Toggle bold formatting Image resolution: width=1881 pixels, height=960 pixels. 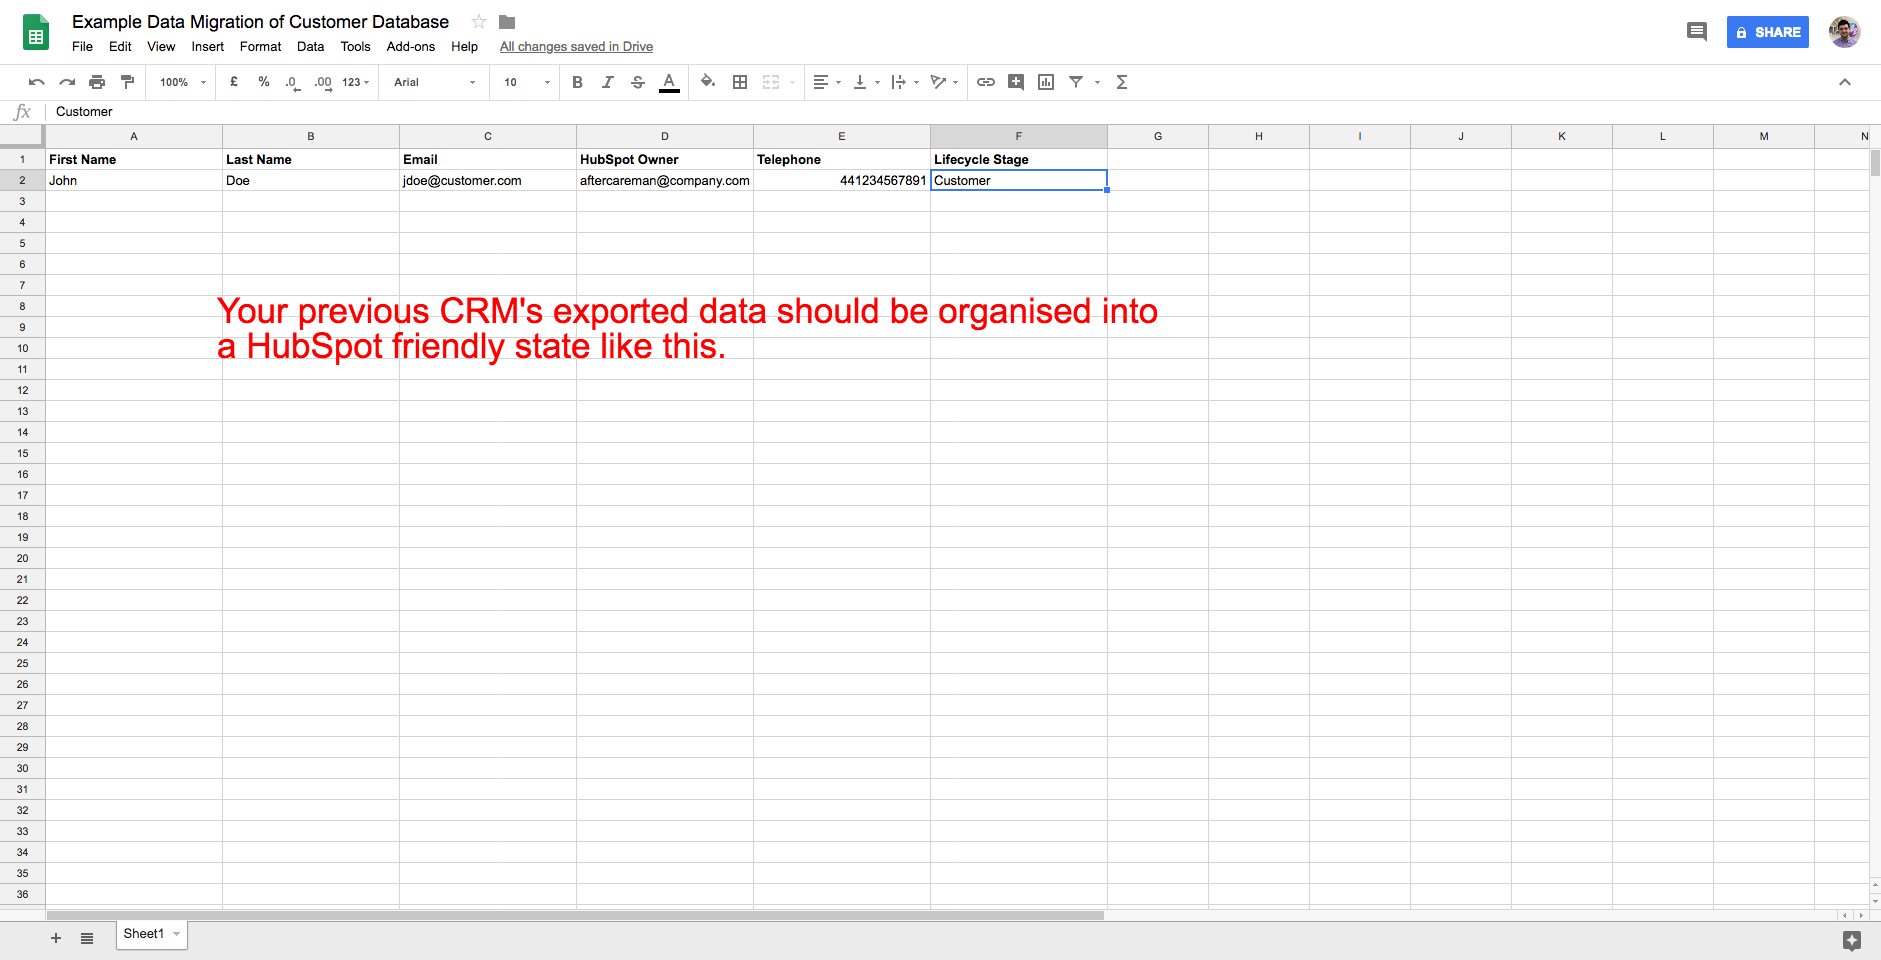point(577,82)
